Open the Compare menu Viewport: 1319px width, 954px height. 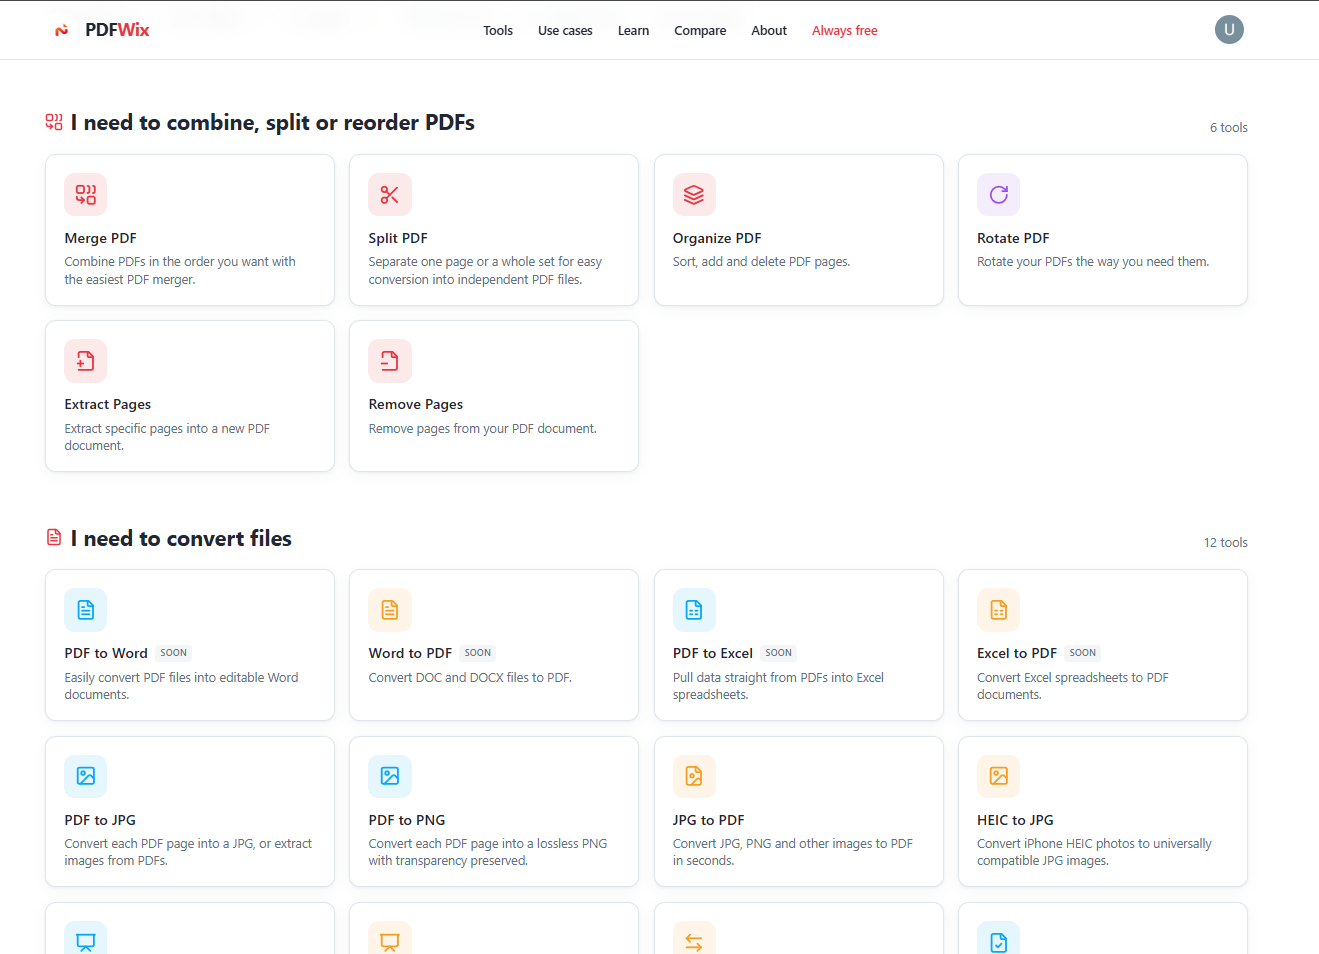tap(700, 31)
